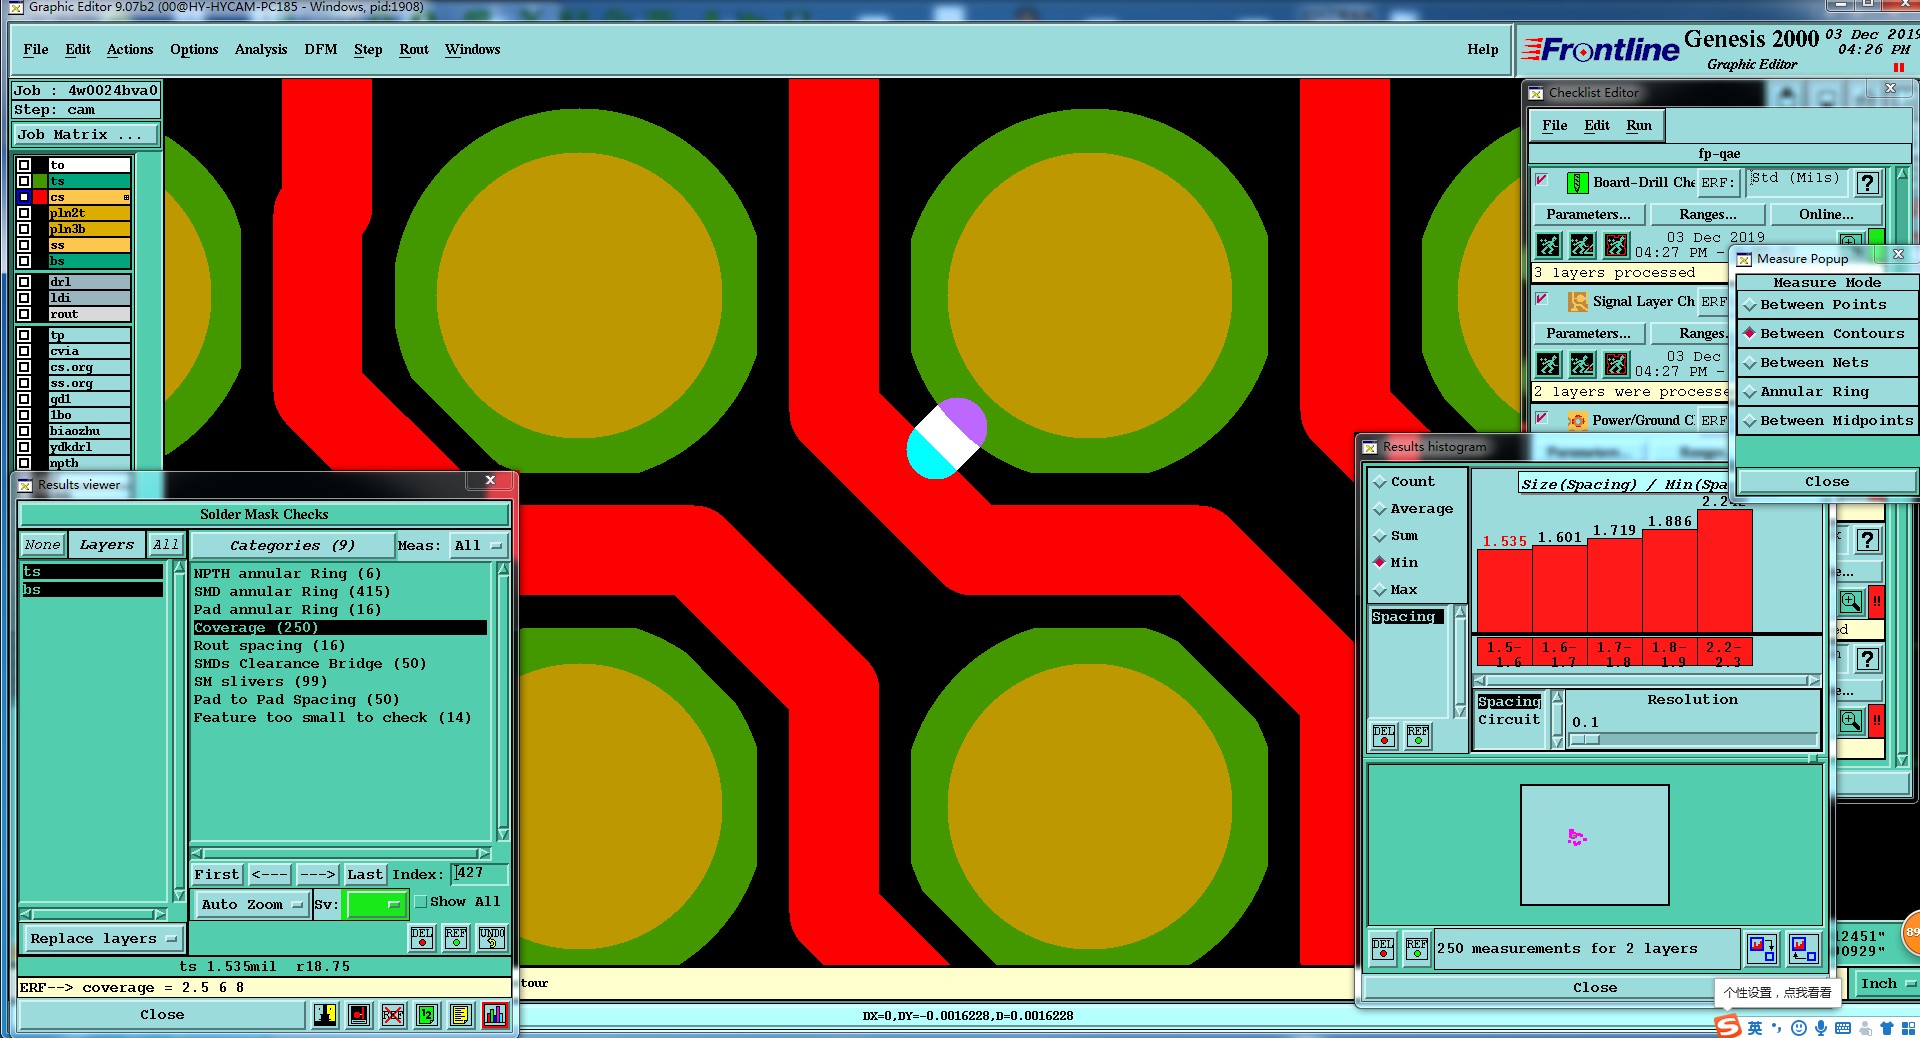This screenshot has width=1920, height=1038.
Task: Open the green Sv dropdown
Action: (x=375, y=904)
